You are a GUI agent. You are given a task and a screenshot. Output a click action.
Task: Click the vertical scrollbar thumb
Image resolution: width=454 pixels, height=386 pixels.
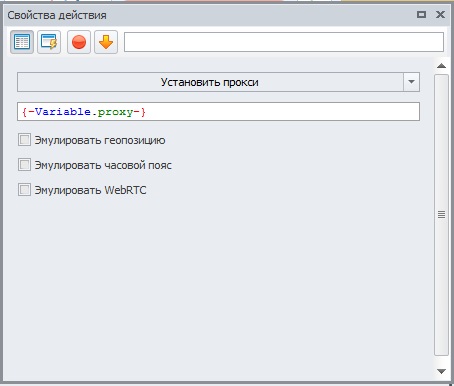(x=441, y=215)
